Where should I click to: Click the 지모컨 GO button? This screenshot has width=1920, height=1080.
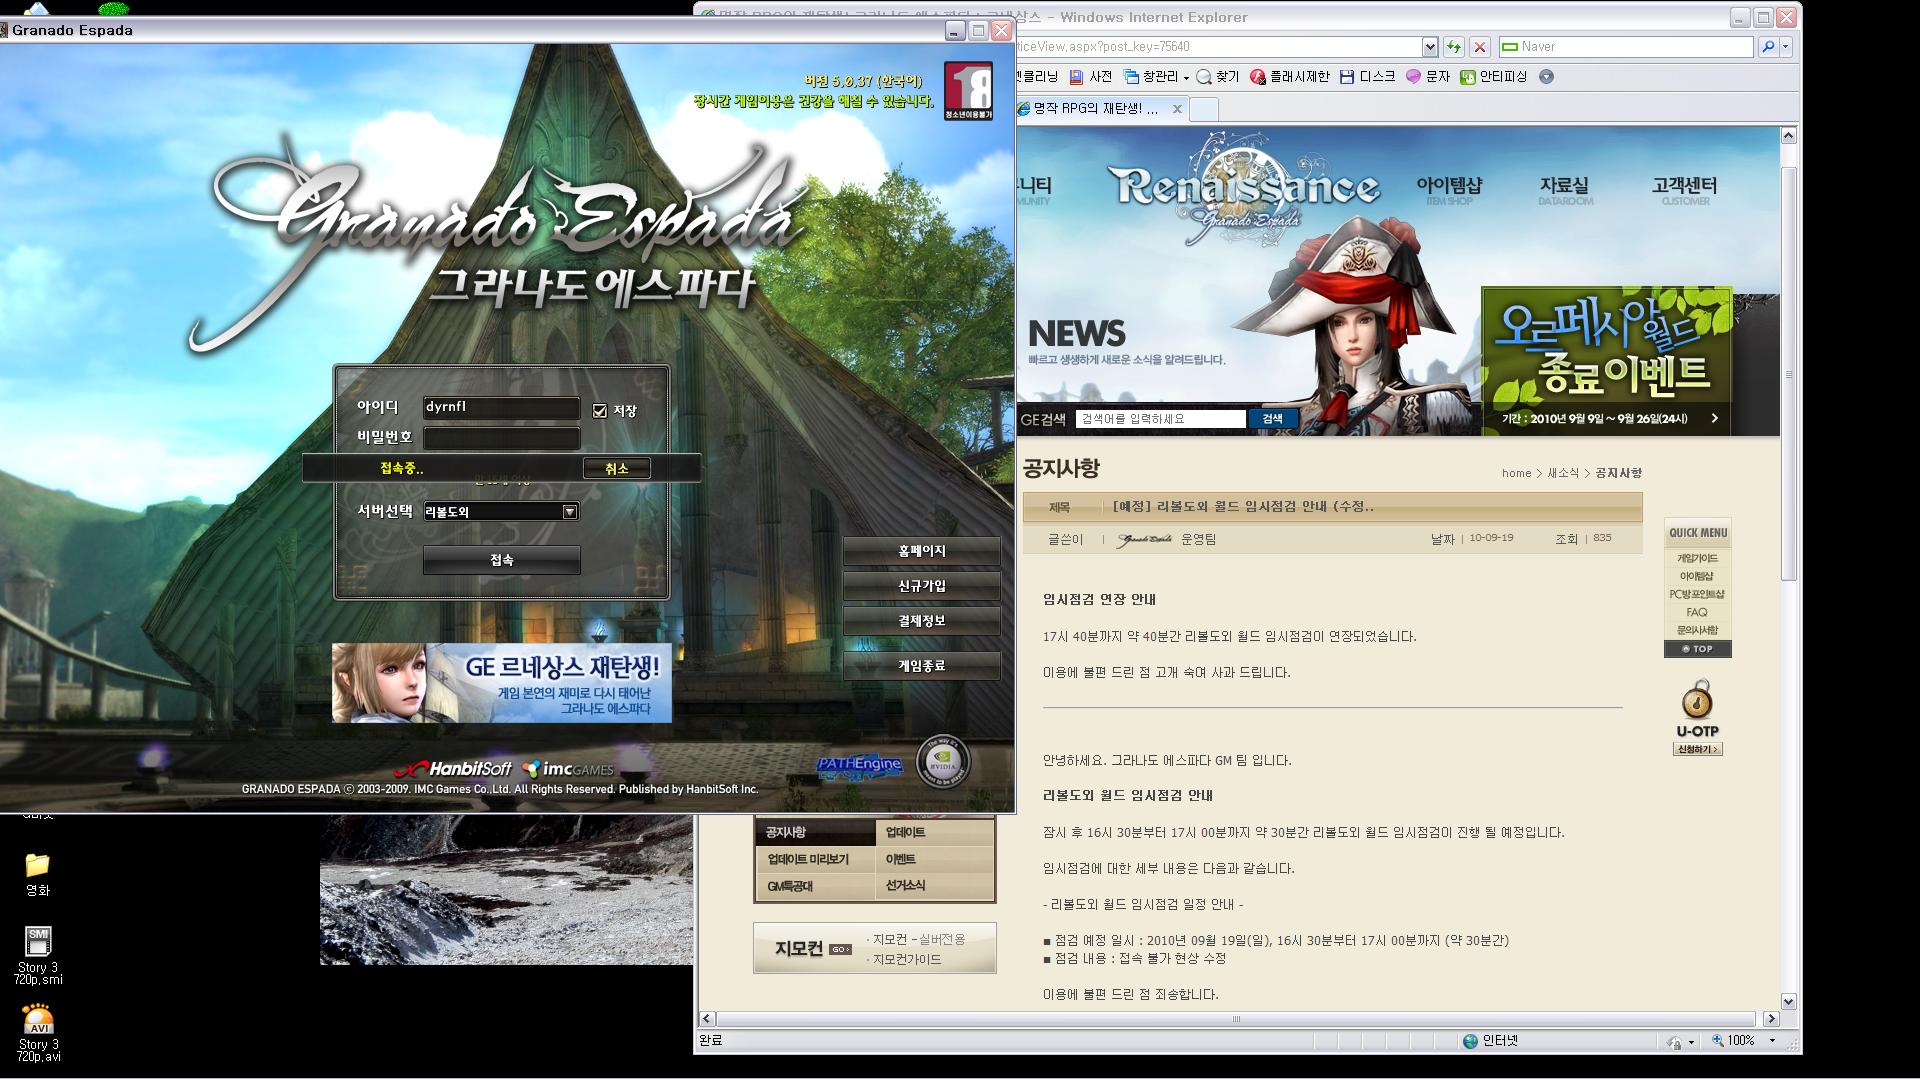point(840,949)
